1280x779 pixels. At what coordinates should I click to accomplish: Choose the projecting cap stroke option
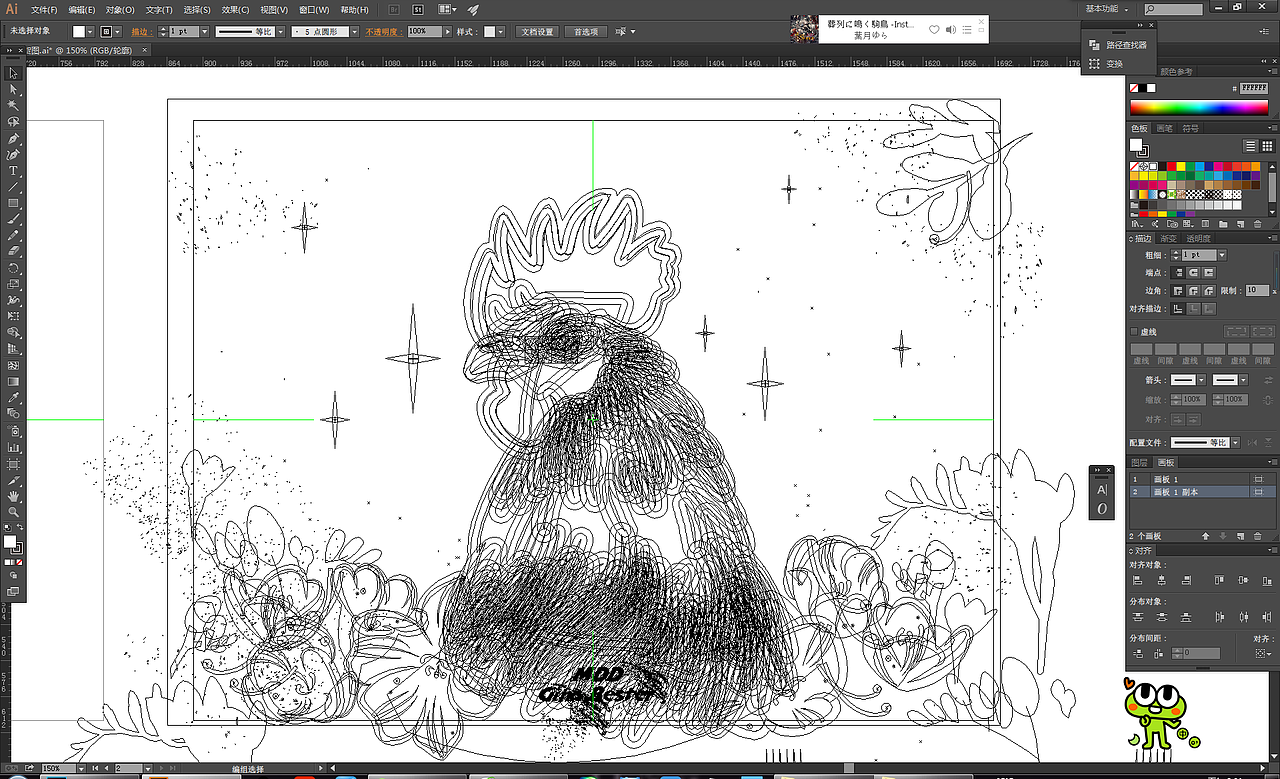point(1209,272)
